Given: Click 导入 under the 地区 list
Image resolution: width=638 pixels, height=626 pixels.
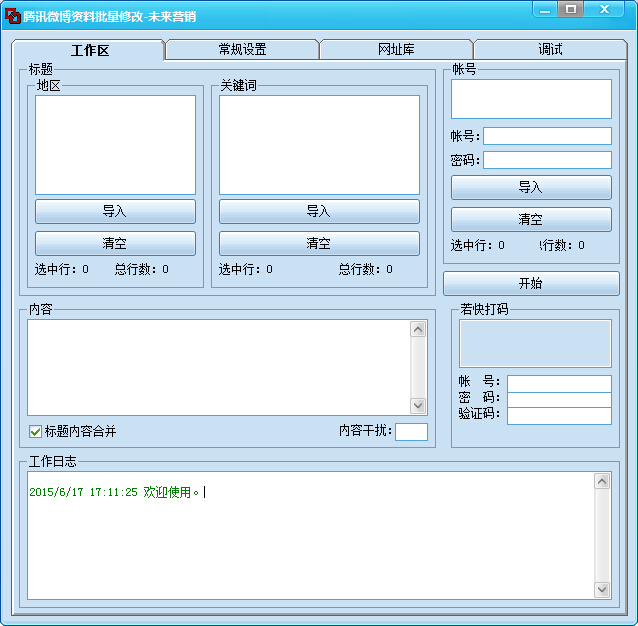Looking at the screenshot, I should pos(116,211).
